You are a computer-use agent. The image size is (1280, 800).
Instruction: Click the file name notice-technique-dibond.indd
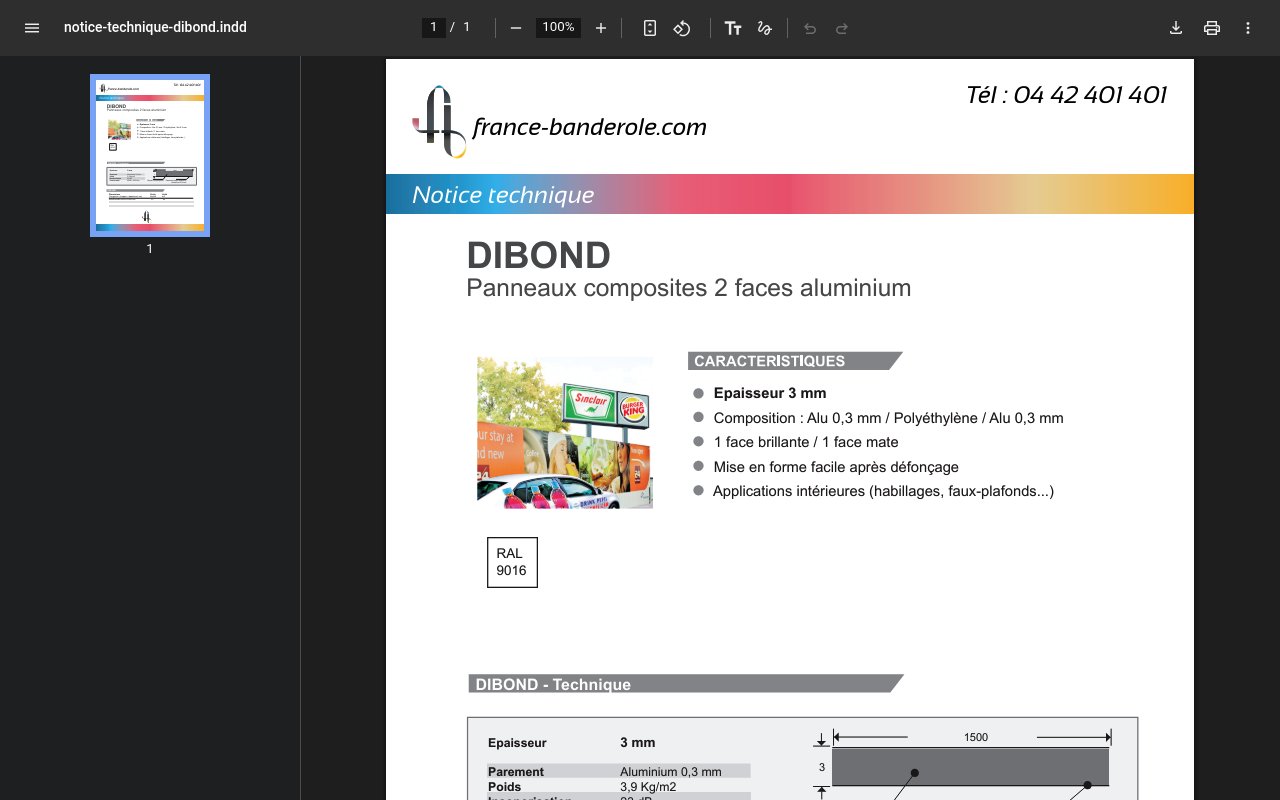tap(155, 28)
